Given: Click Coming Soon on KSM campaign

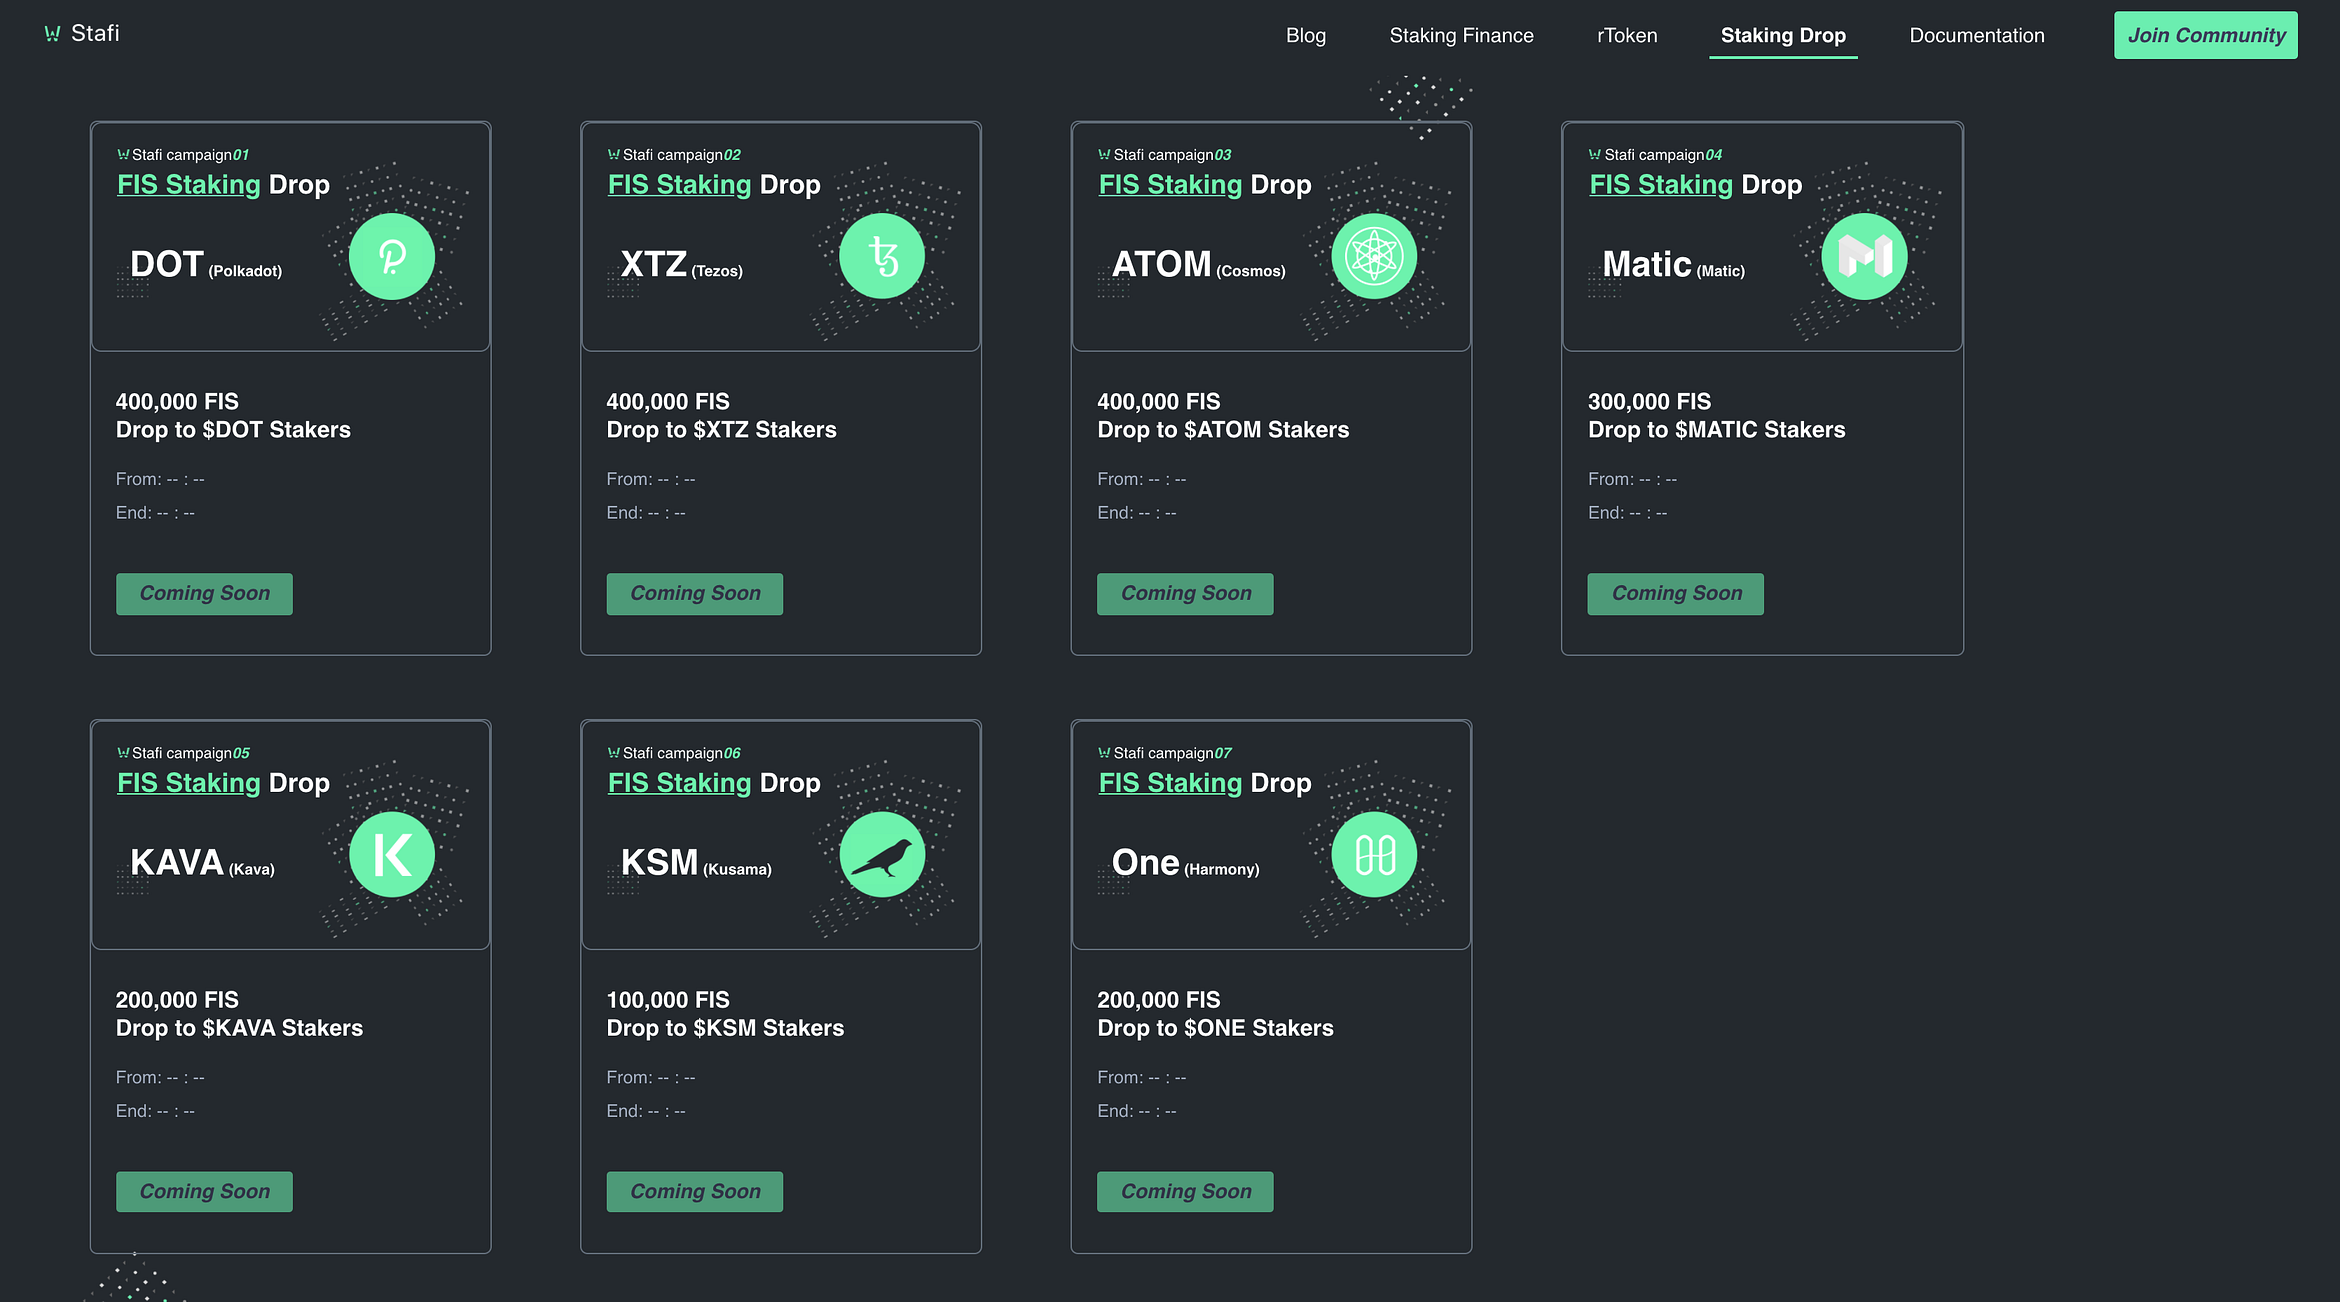Looking at the screenshot, I should point(694,1192).
